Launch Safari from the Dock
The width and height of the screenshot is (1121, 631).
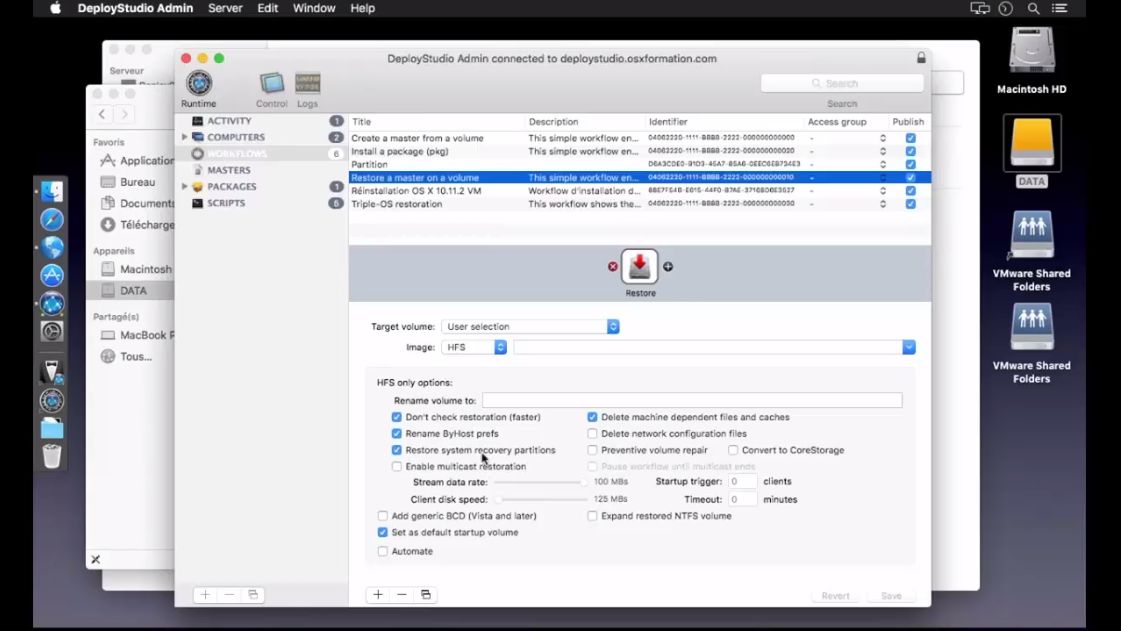[51, 219]
